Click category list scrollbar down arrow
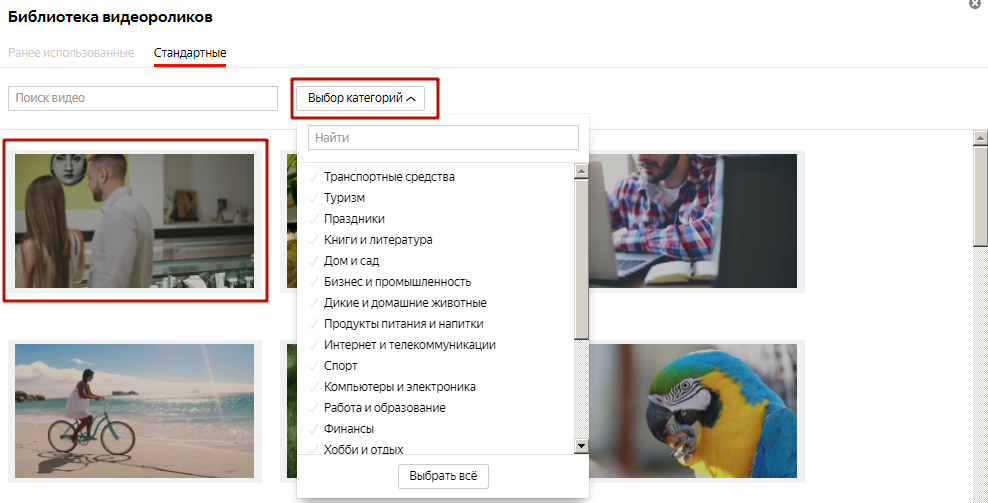Viewport: 988px width, 503px height. pyautogui.click(x=582, y=446)
